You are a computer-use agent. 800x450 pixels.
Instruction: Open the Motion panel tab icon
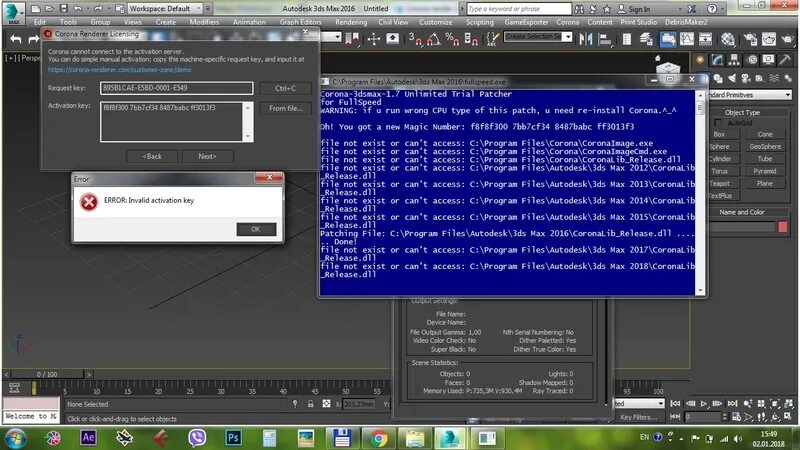pyautogui.click(x=752, y=60)
